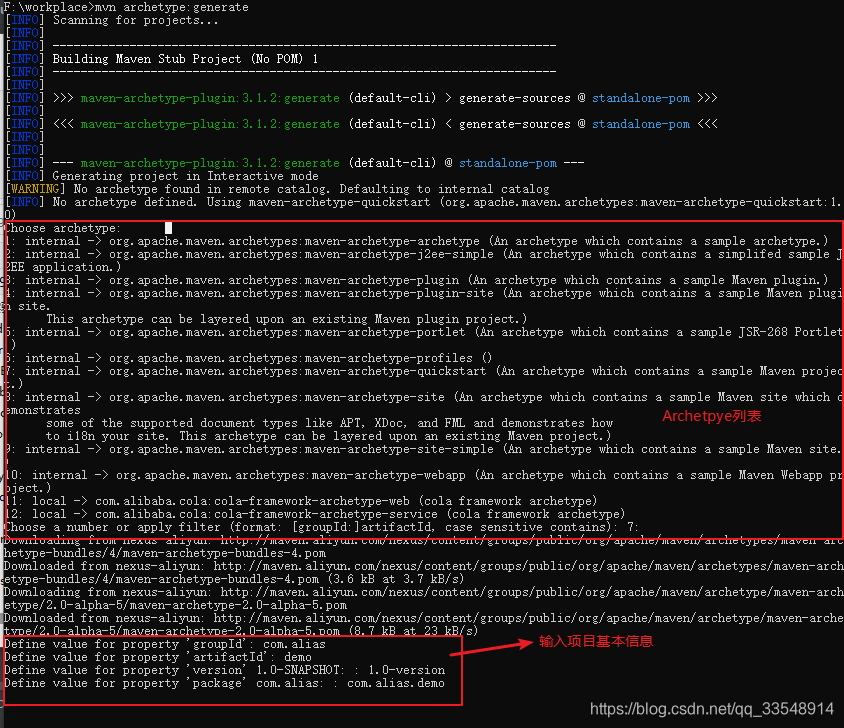Click download stat '(3.6 kB at 3.7 kB/s)'

(x=395, y=579)
